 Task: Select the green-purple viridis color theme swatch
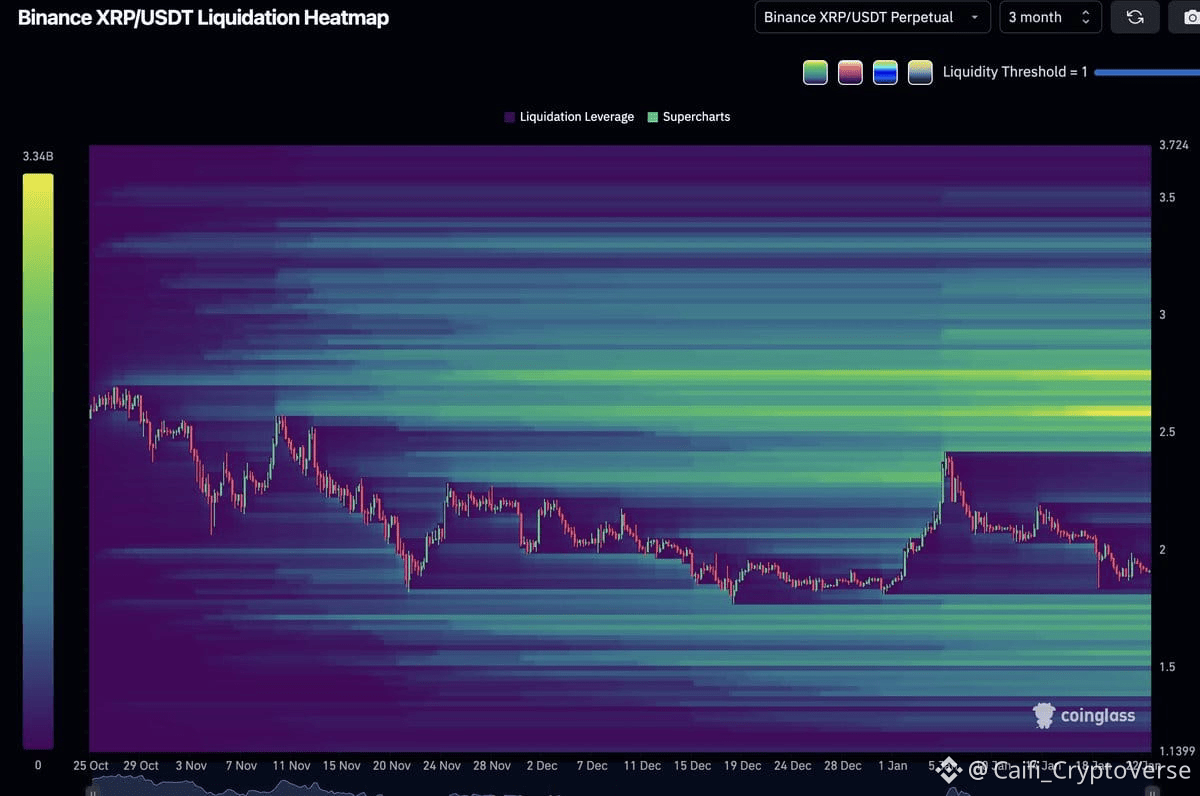(815, 72)
